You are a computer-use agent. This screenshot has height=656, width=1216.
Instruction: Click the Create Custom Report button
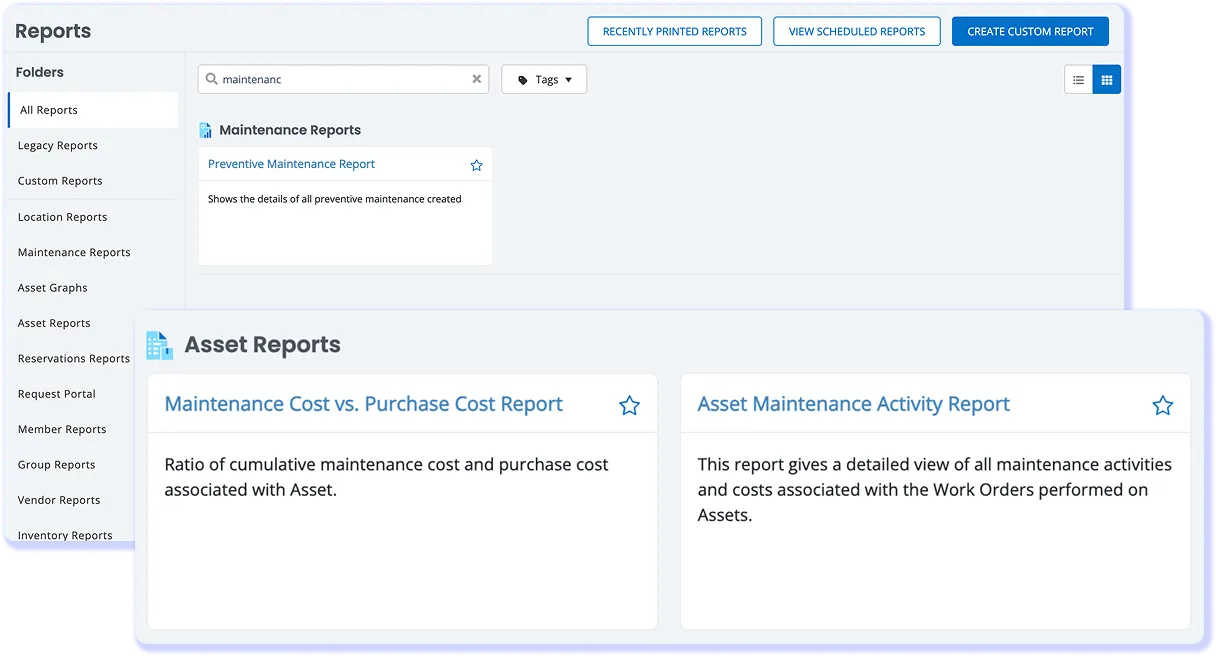point(1030,31)
